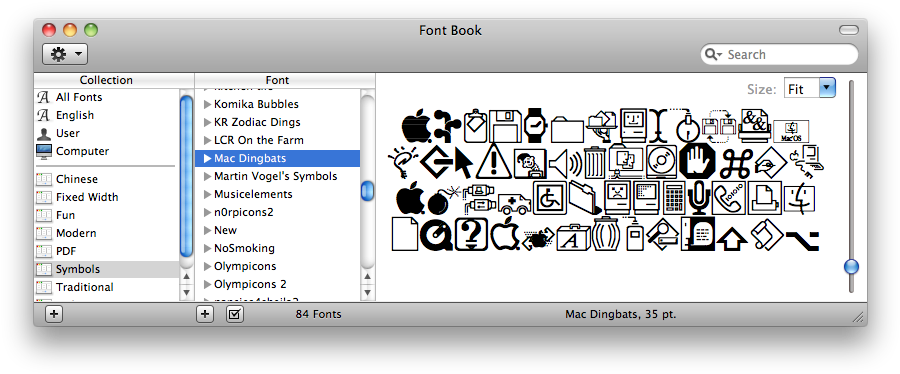
Task: Click the preview size slider knob
Action: tap(852, 267)
